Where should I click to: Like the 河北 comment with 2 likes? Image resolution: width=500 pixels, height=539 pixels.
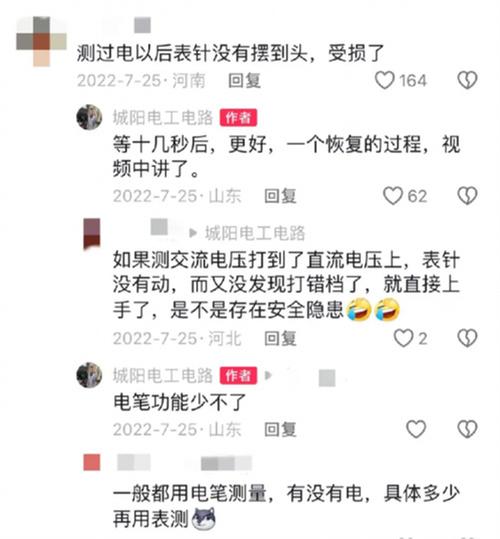tap(403, 338)
